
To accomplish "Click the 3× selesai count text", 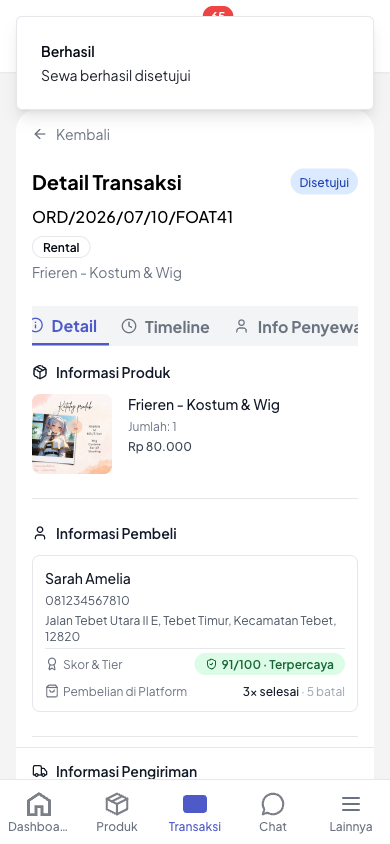I will pyautogui.click(x=271, y=692).
